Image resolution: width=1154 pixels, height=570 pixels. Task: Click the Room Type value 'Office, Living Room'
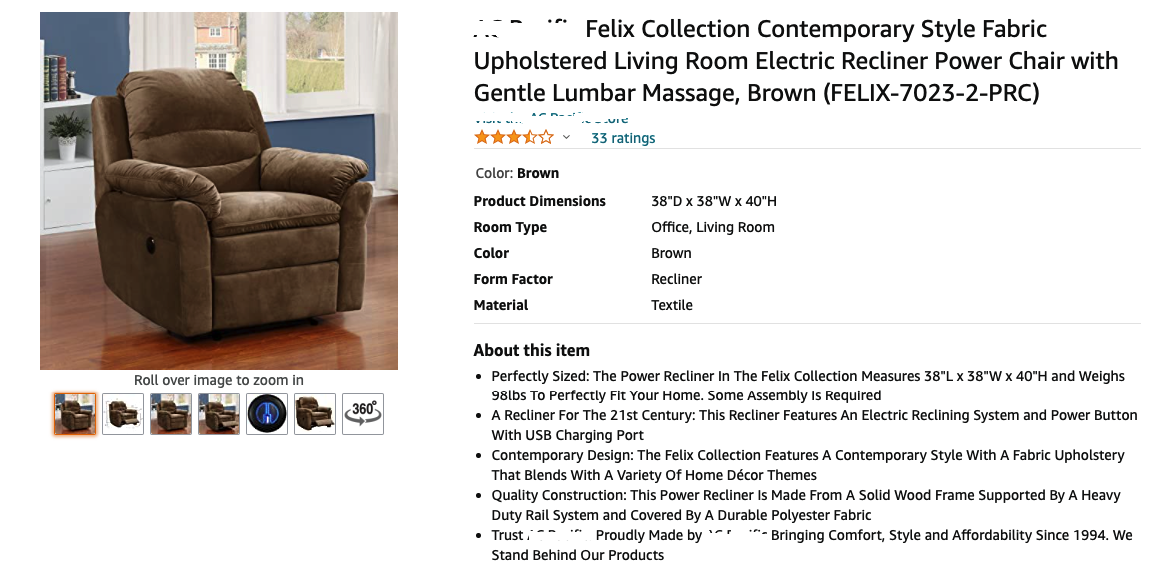point(712,227)
